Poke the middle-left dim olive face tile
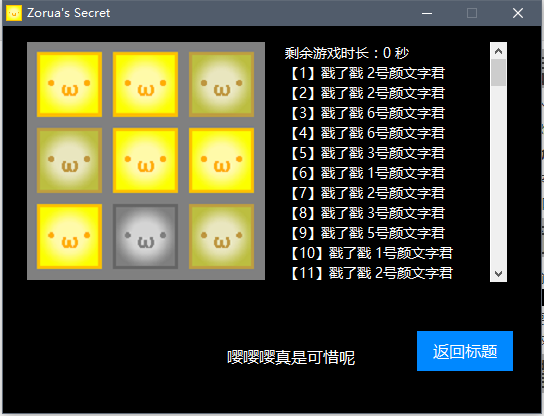This screenshot has height=416, width=544. point(69,160)
